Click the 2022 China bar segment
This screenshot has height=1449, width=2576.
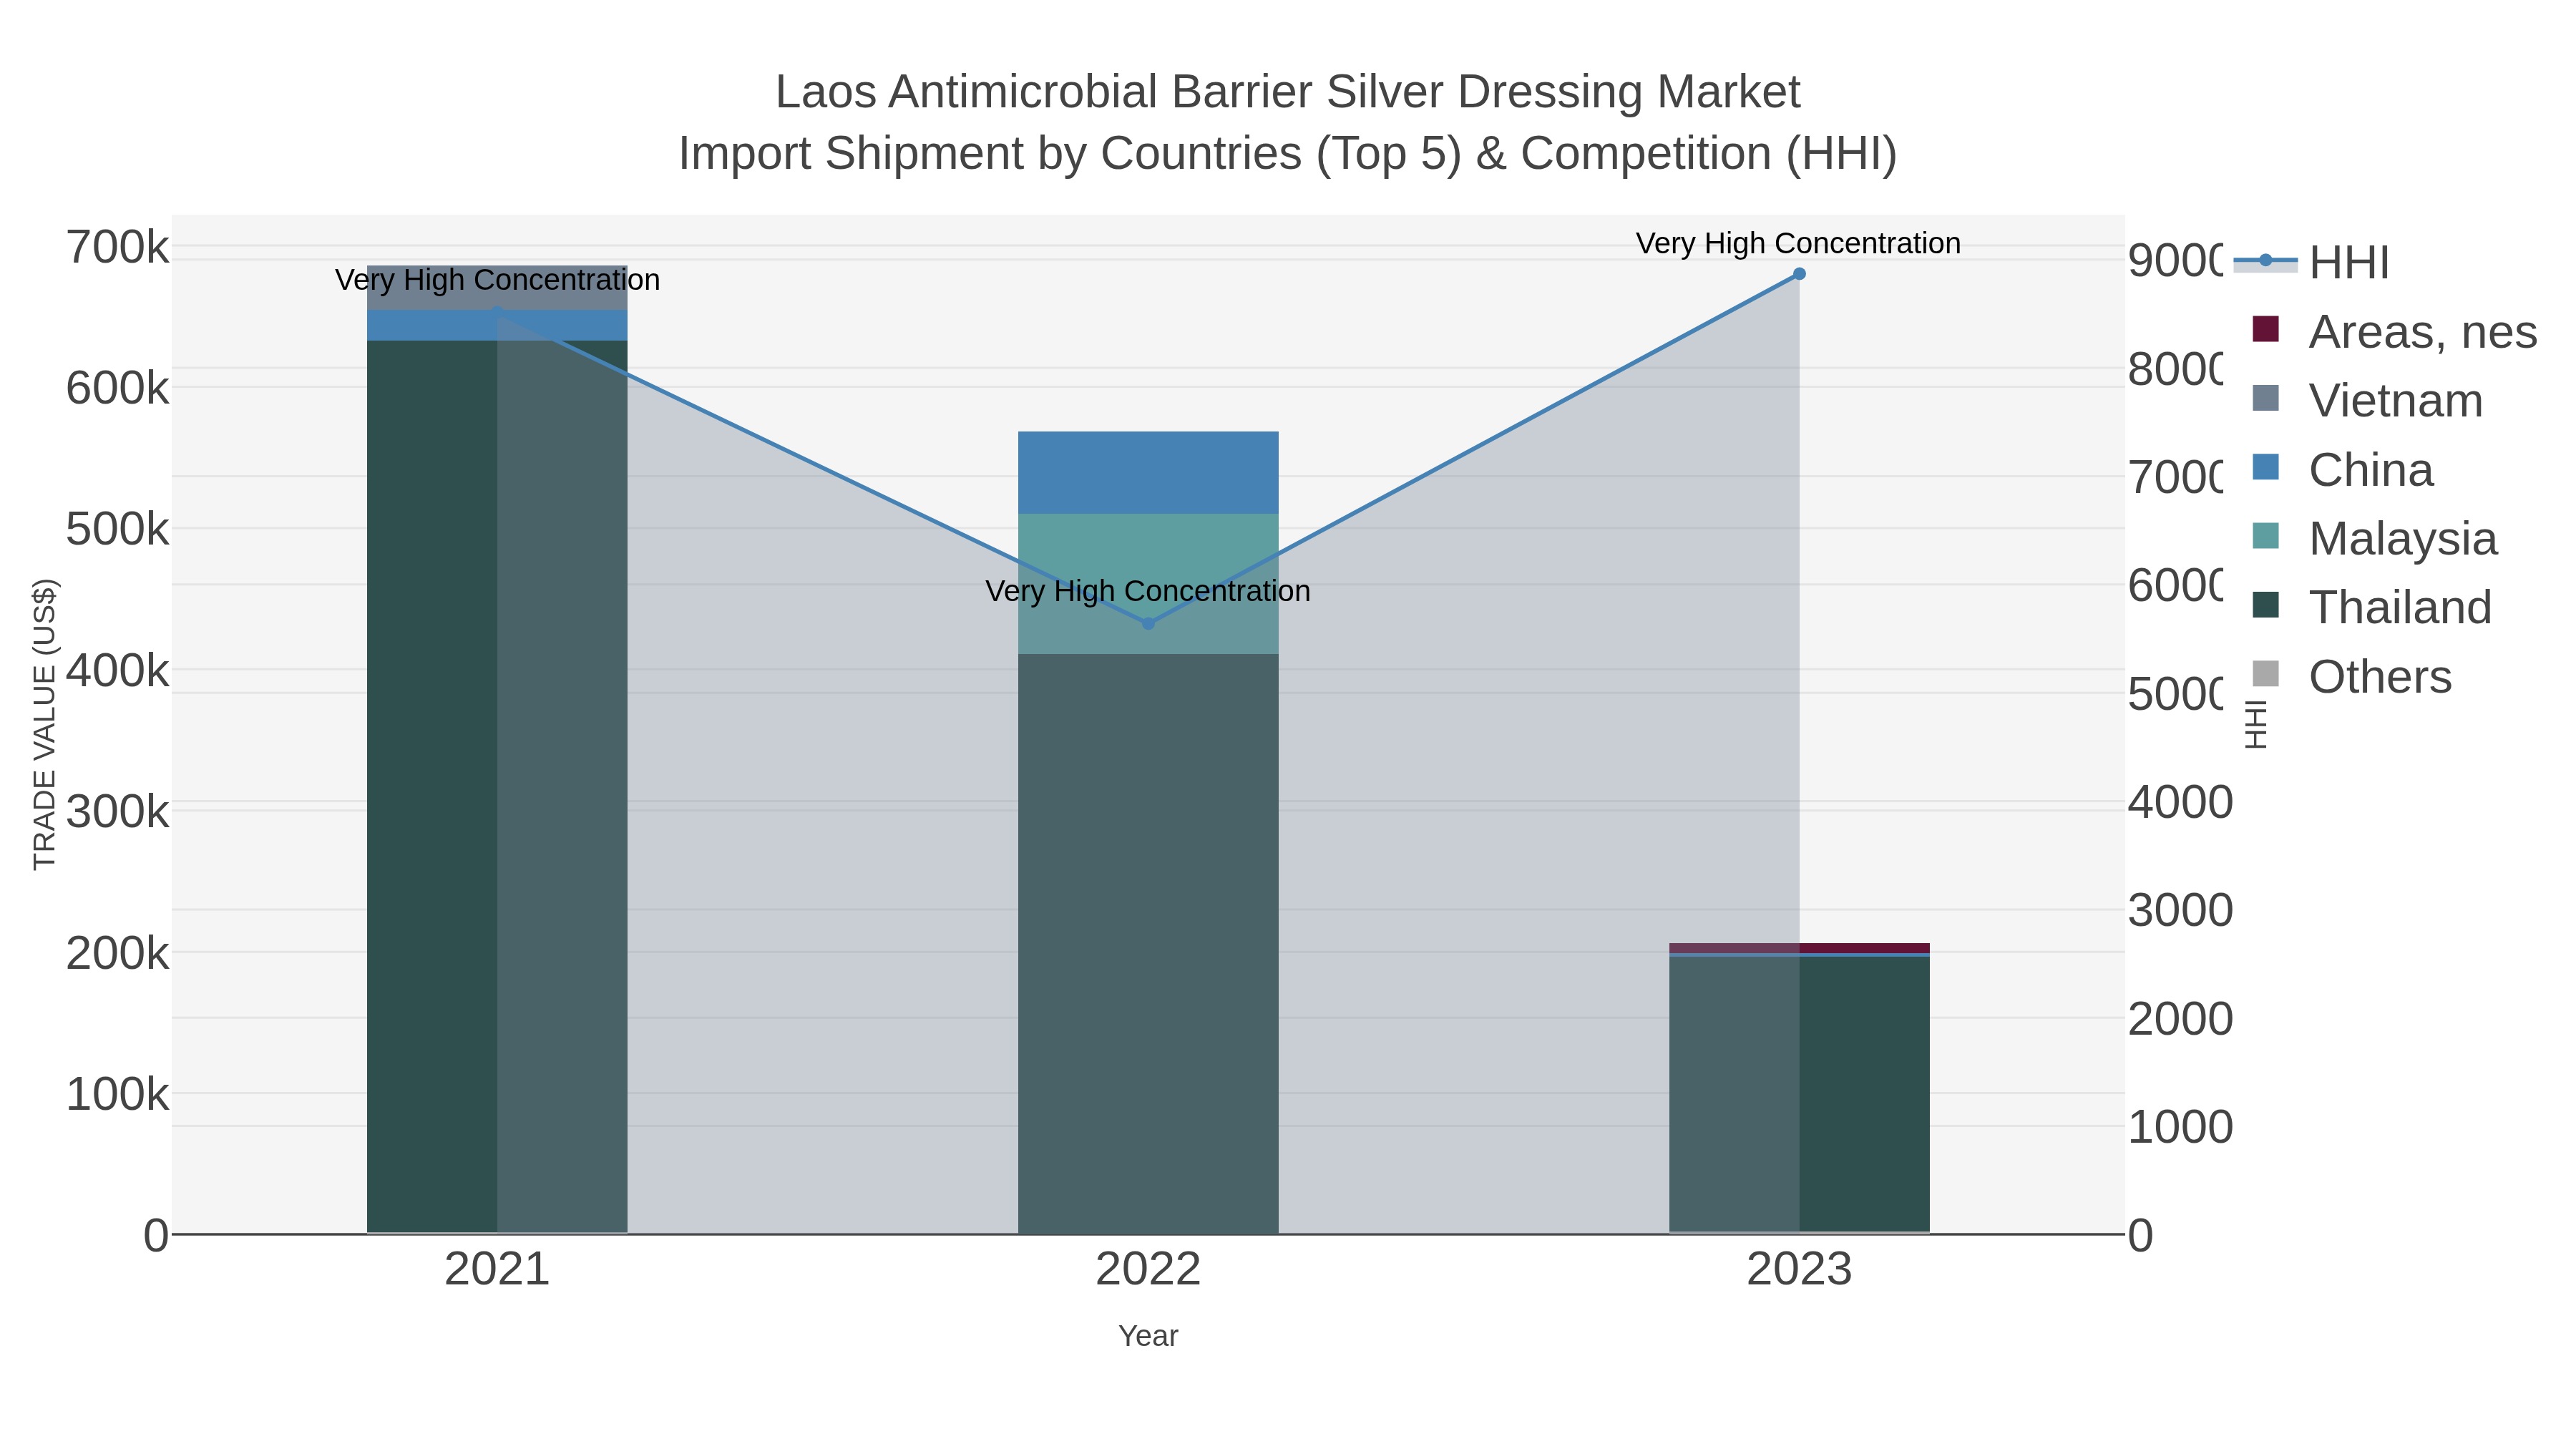click(x=1148, y=473)
